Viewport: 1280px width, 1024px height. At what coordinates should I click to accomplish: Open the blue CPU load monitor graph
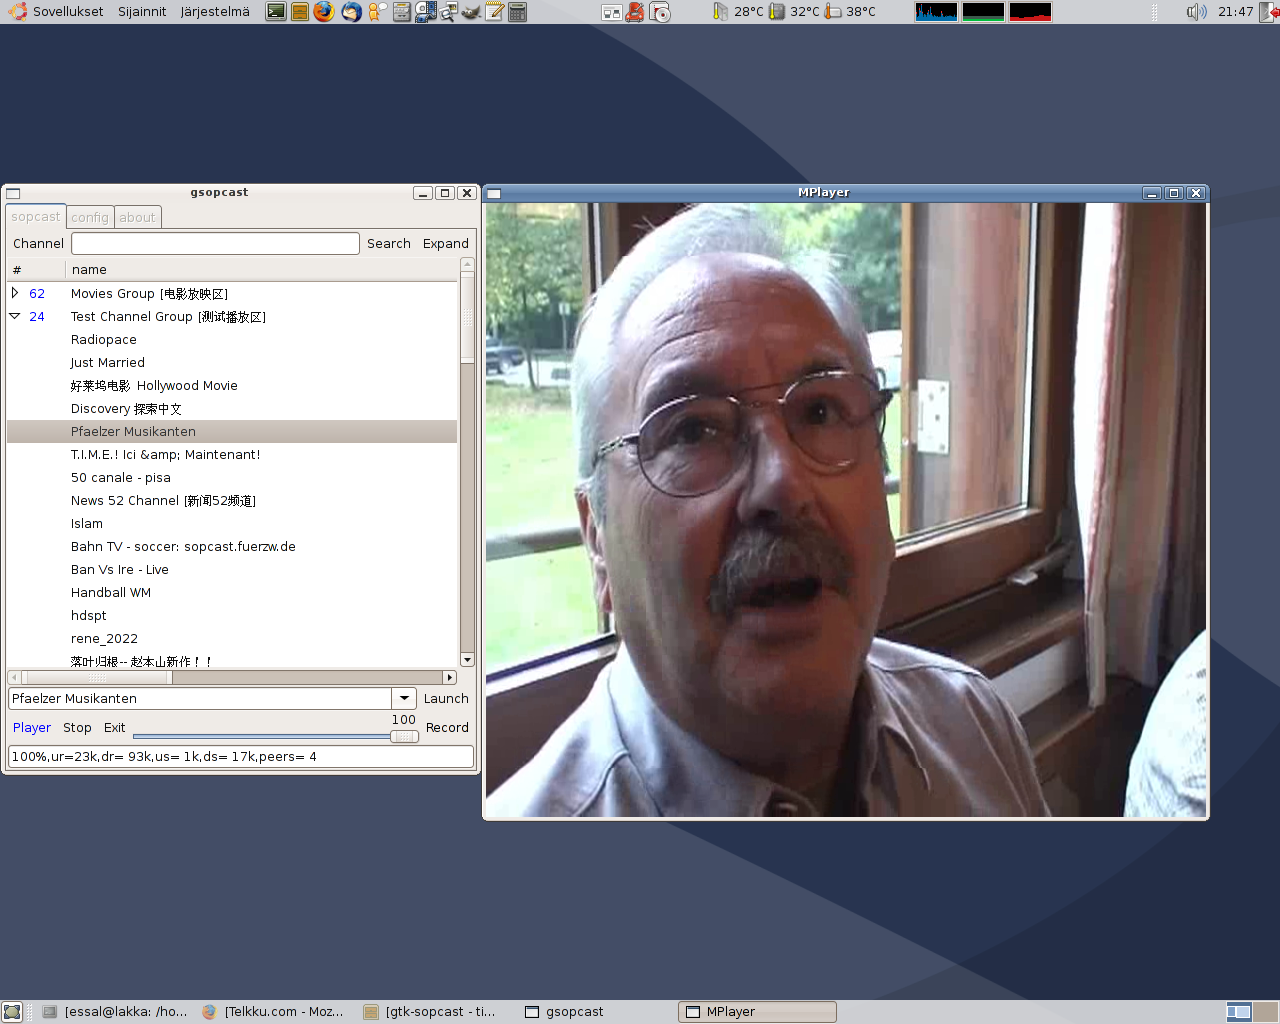[x=936, y=12]
